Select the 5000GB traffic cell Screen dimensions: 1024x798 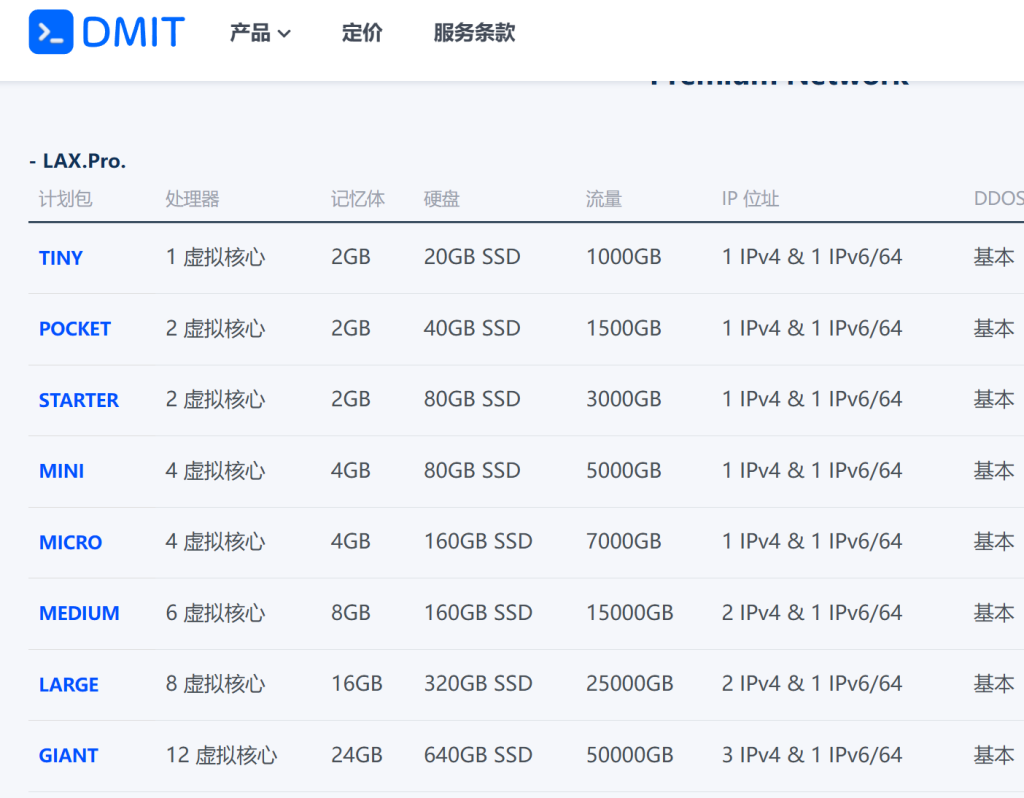click(624, 471)
